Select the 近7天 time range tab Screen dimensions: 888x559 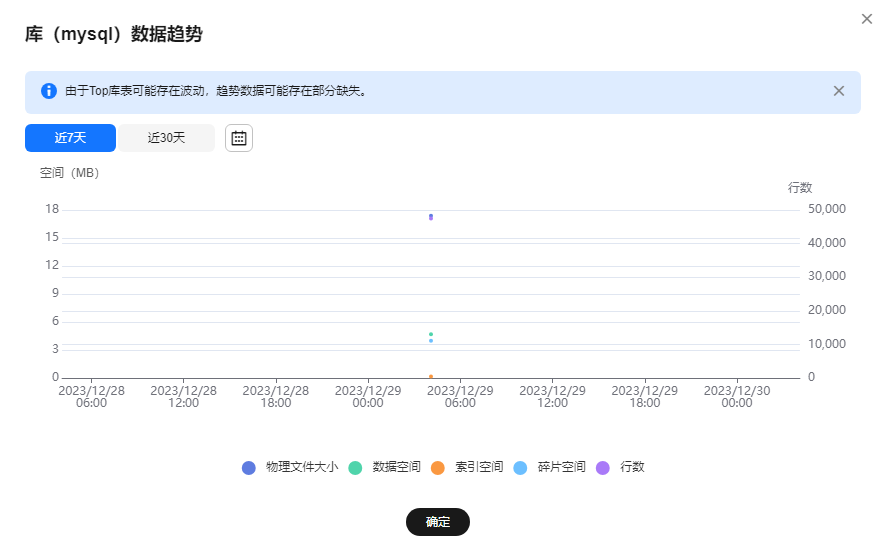tap(70, 138)
